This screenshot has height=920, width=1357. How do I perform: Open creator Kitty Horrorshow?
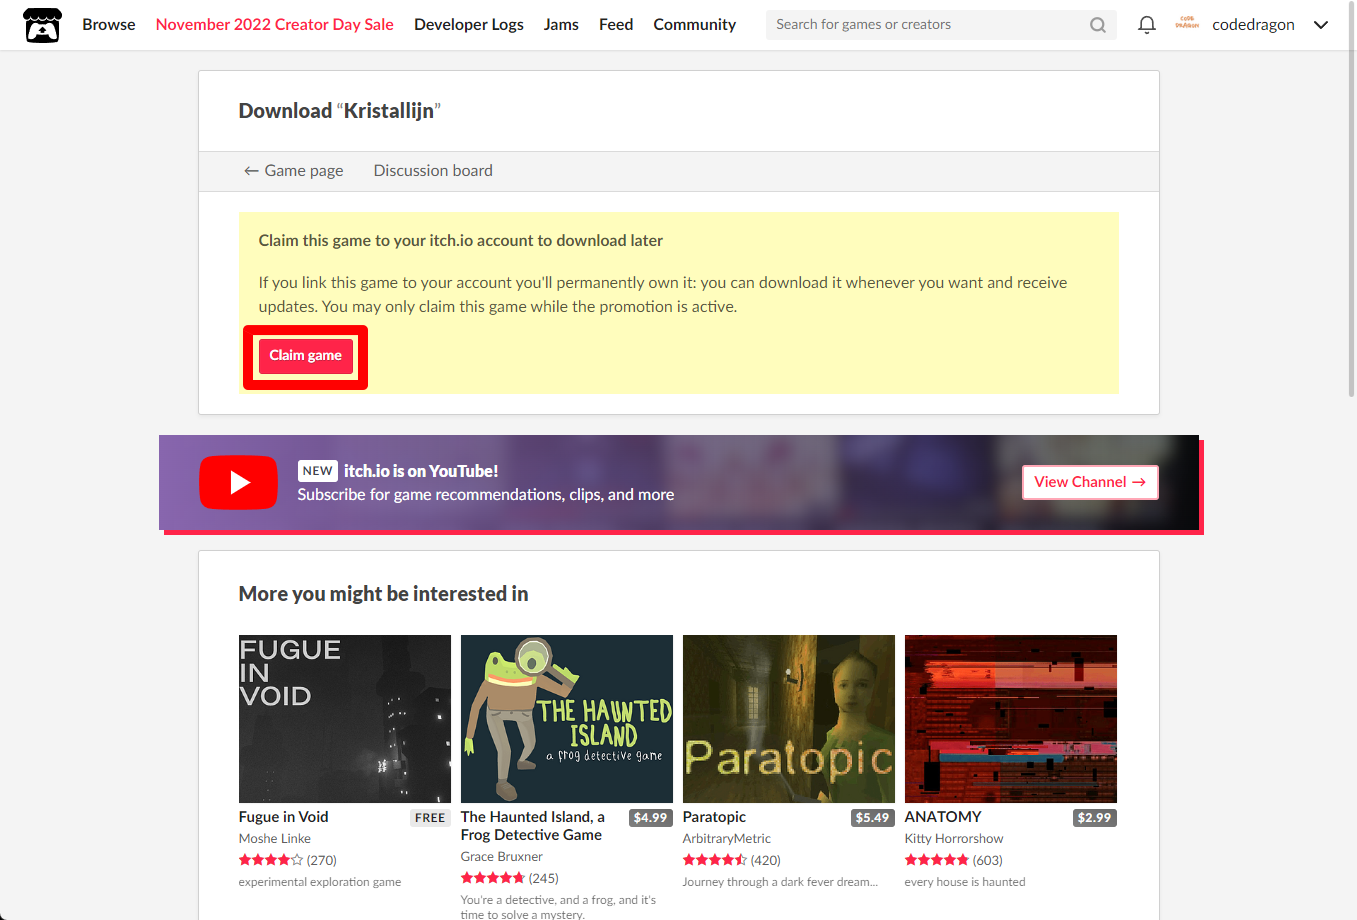click(954, 839)
